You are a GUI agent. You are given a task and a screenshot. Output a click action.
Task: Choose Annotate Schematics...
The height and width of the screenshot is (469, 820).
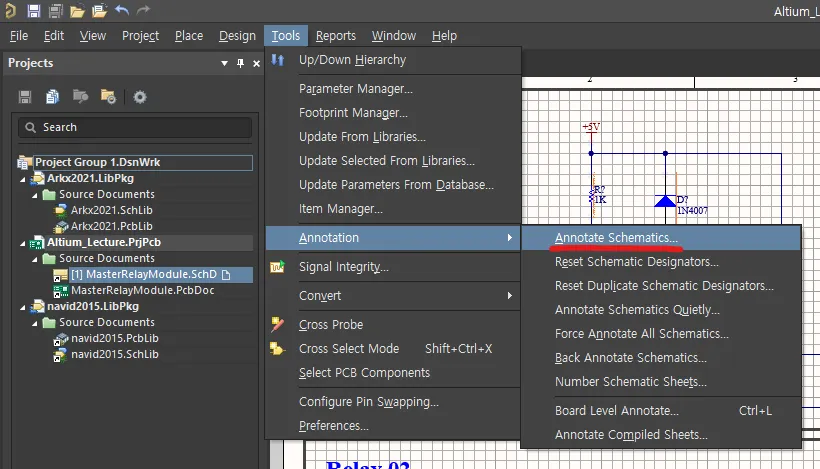(x=661, y=238)
